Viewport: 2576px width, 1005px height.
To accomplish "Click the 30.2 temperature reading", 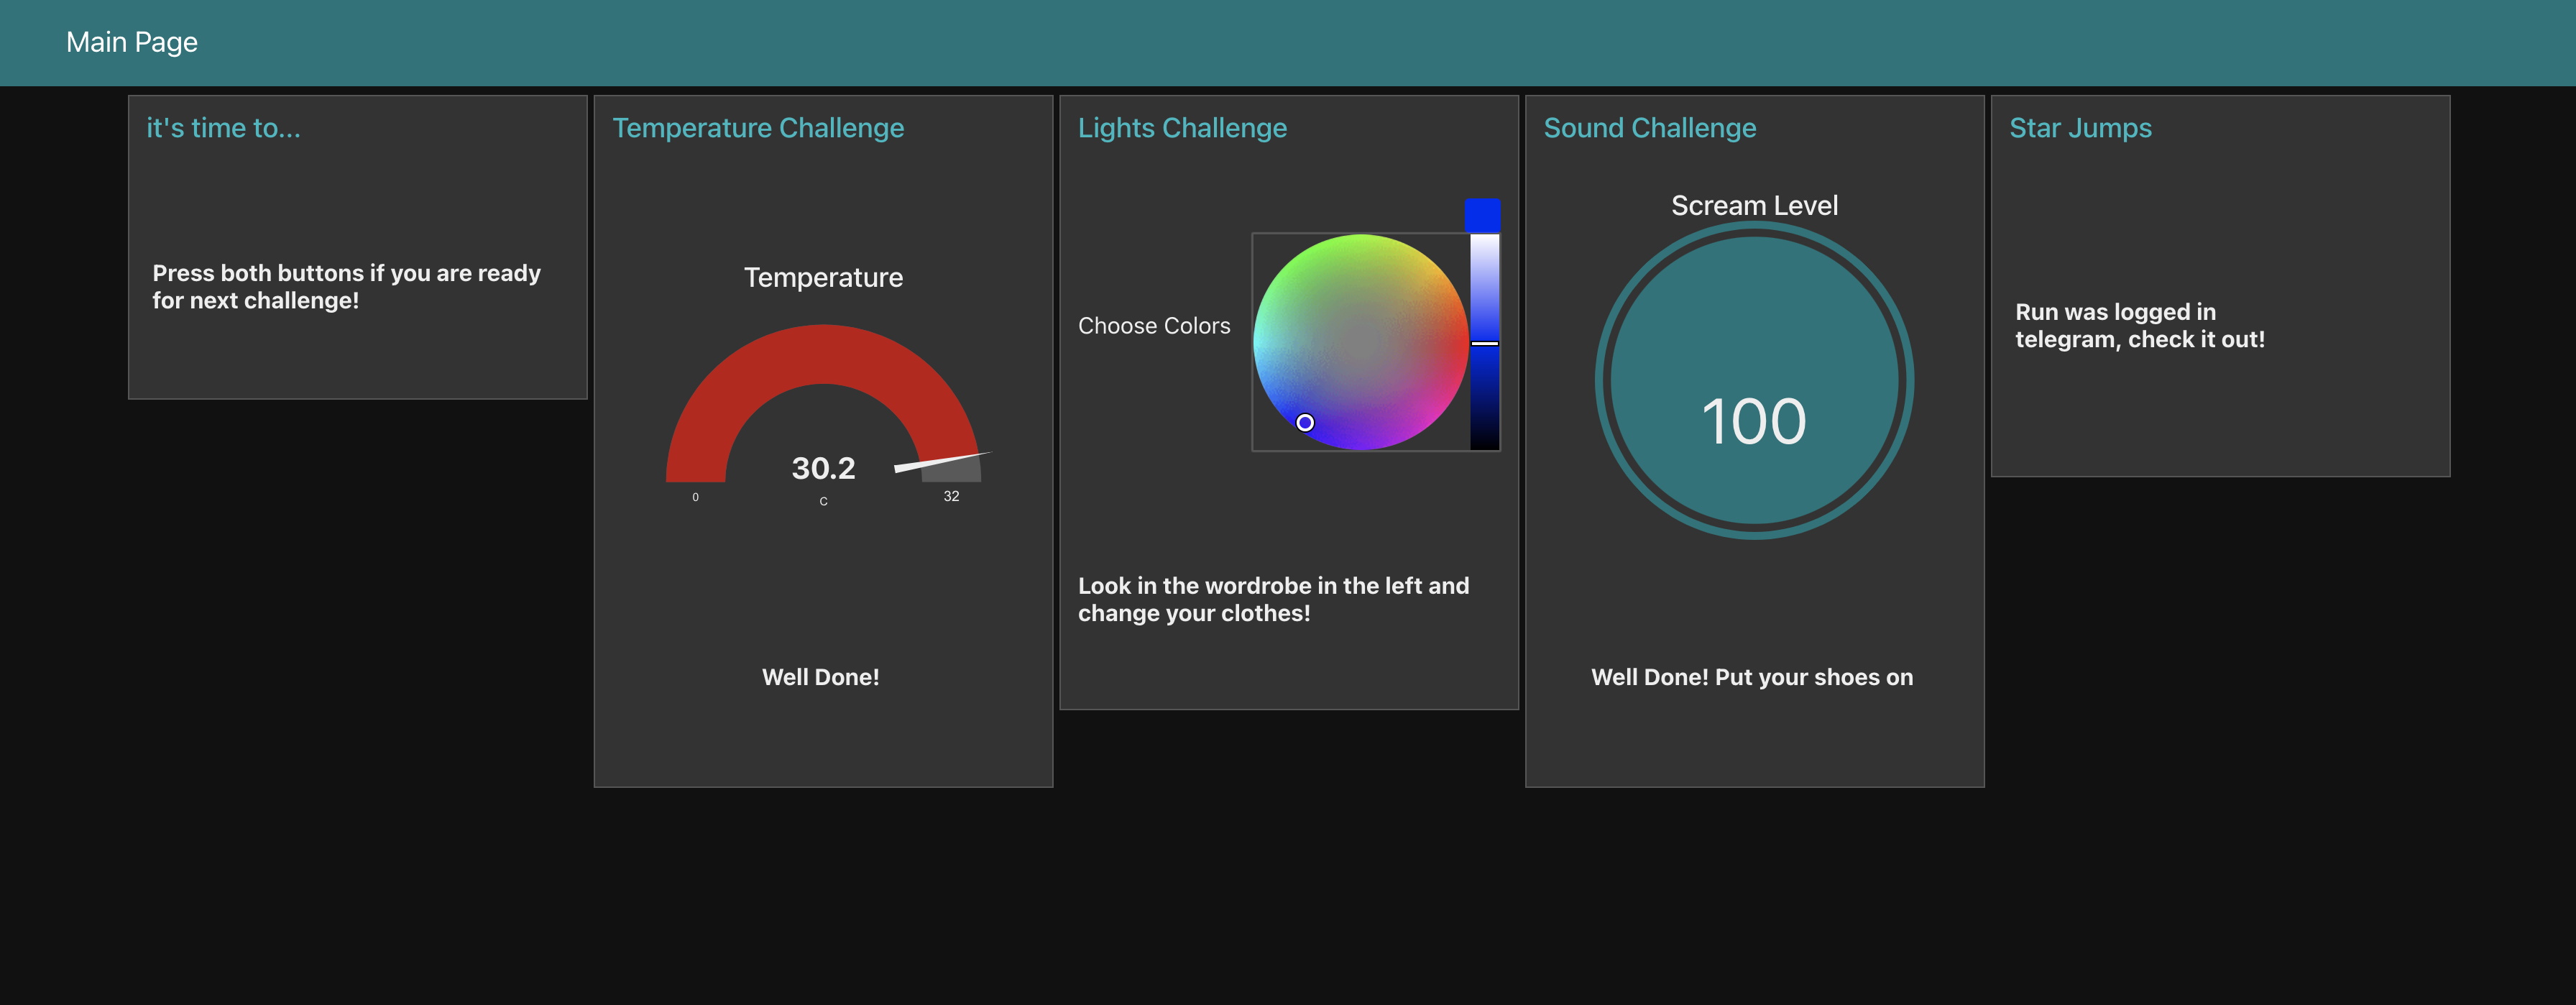I will 823,468.
